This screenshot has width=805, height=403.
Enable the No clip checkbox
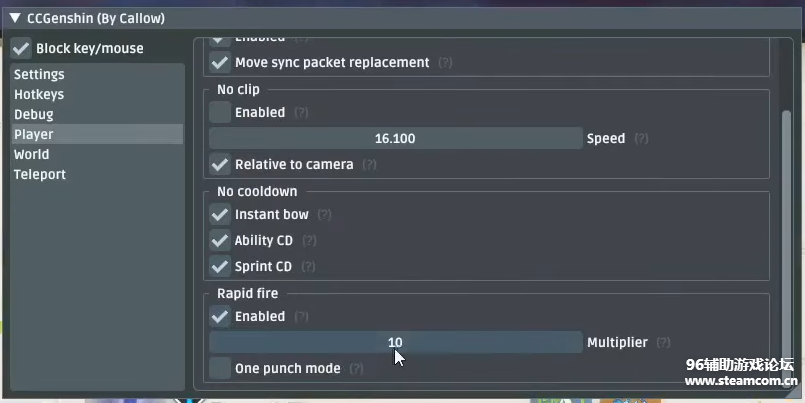[220, 113]
